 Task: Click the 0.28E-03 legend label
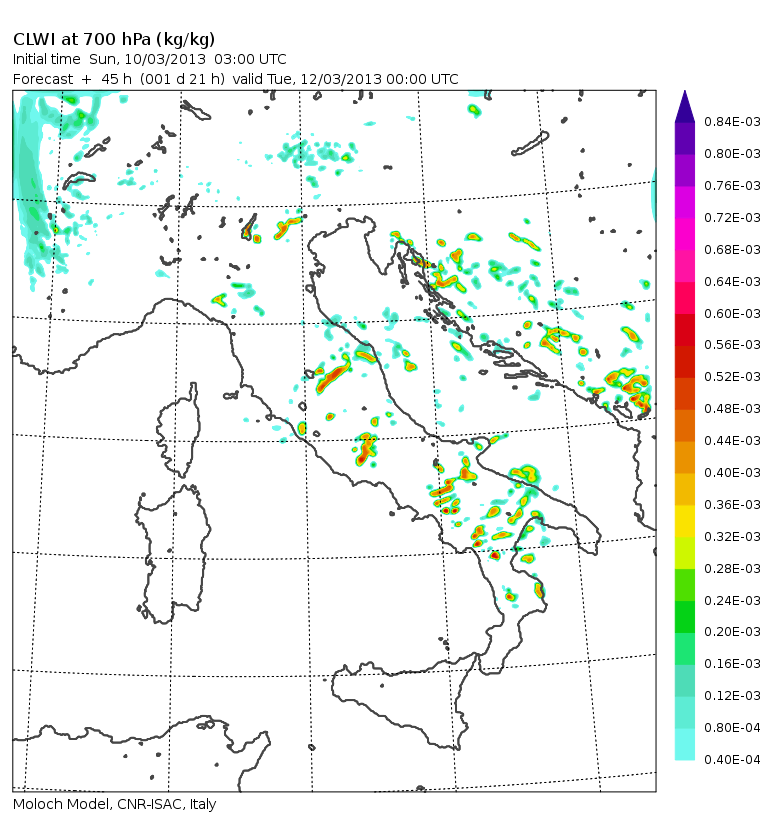click(732, 569)
